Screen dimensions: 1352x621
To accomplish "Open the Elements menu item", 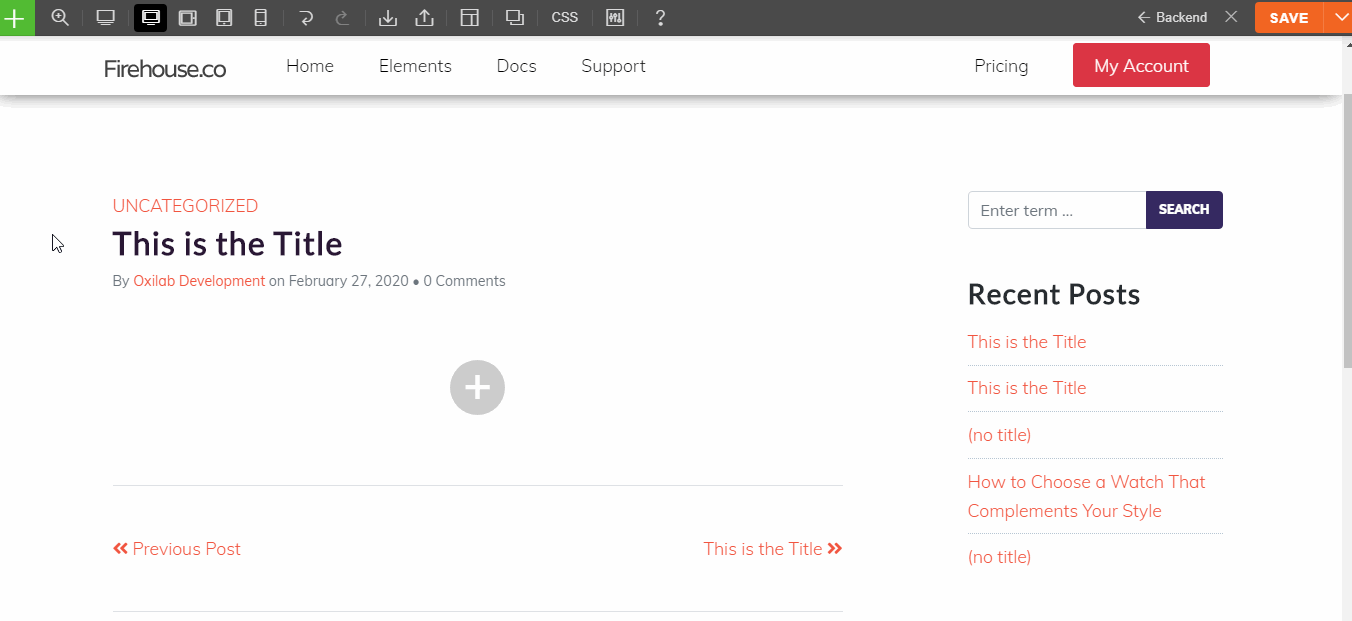I will pos(415,66).
